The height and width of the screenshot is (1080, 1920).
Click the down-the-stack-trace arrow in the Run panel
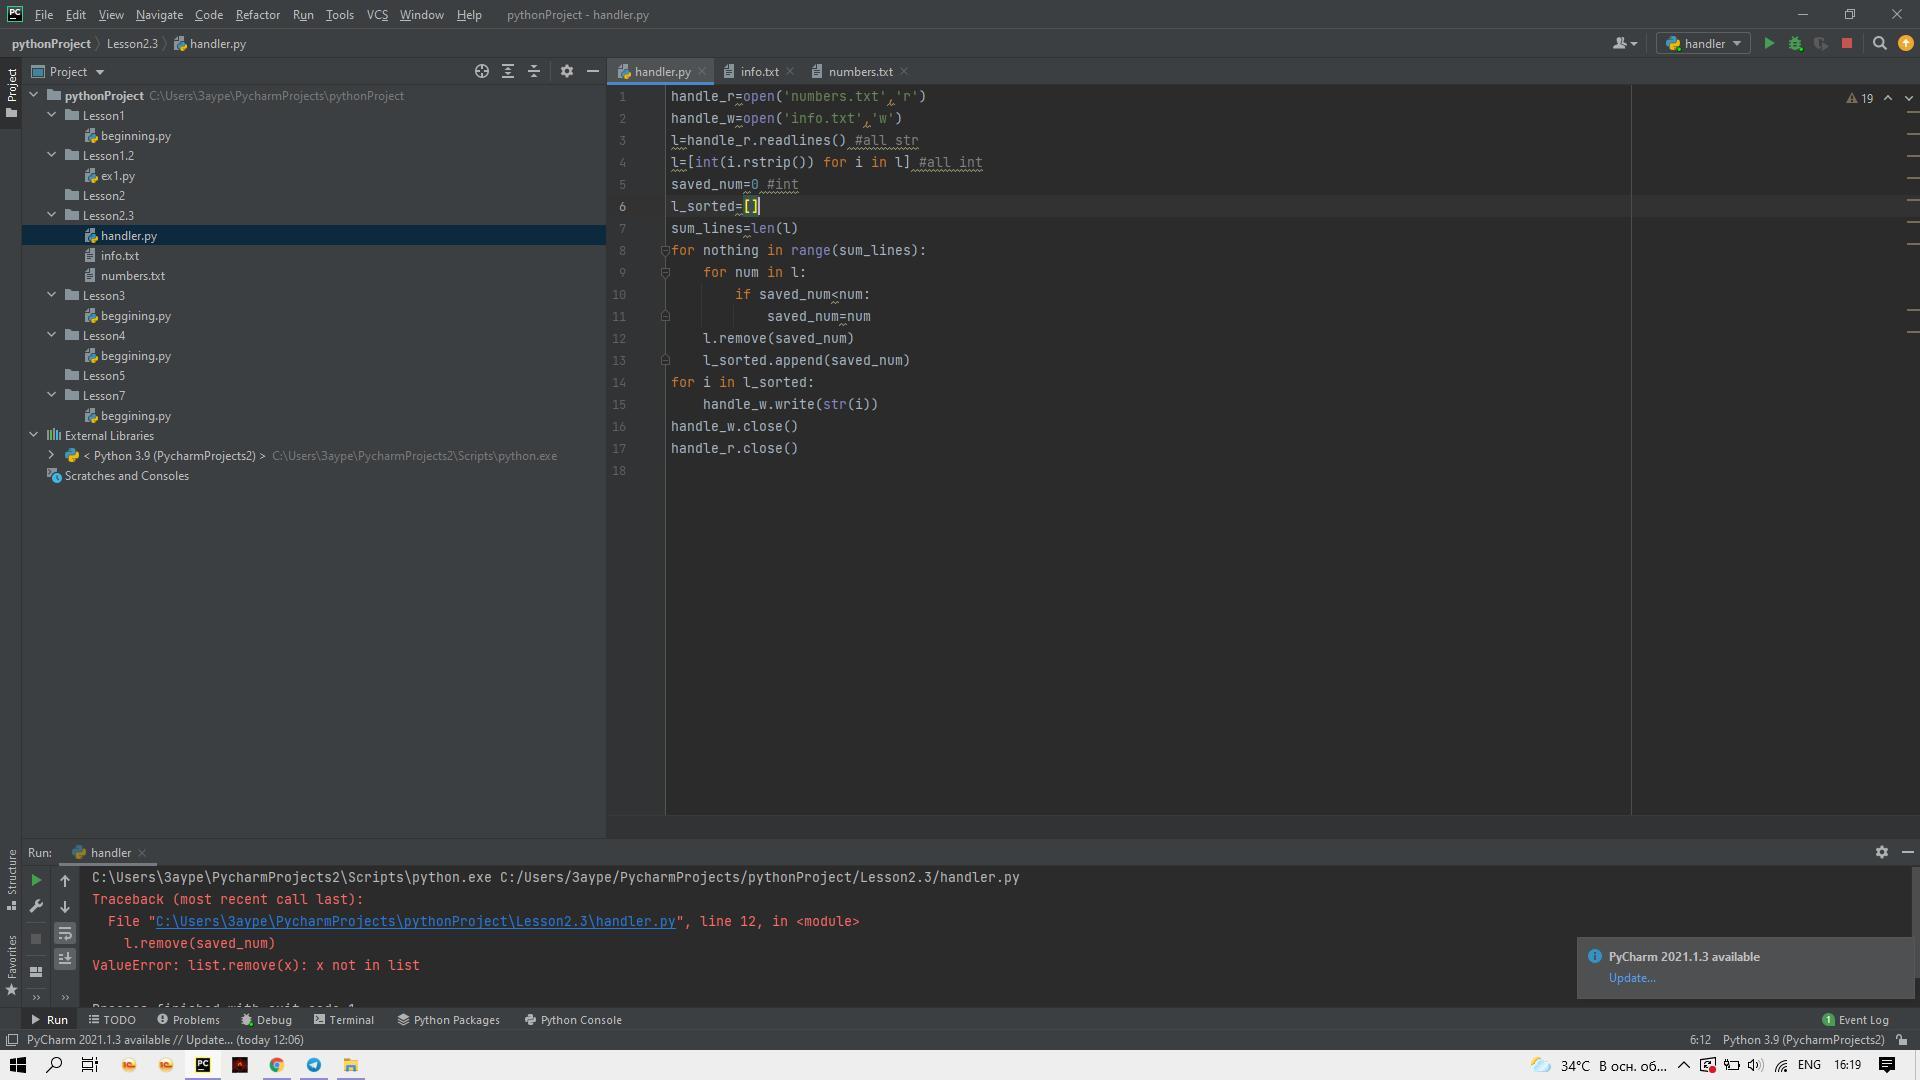[65, 907]
